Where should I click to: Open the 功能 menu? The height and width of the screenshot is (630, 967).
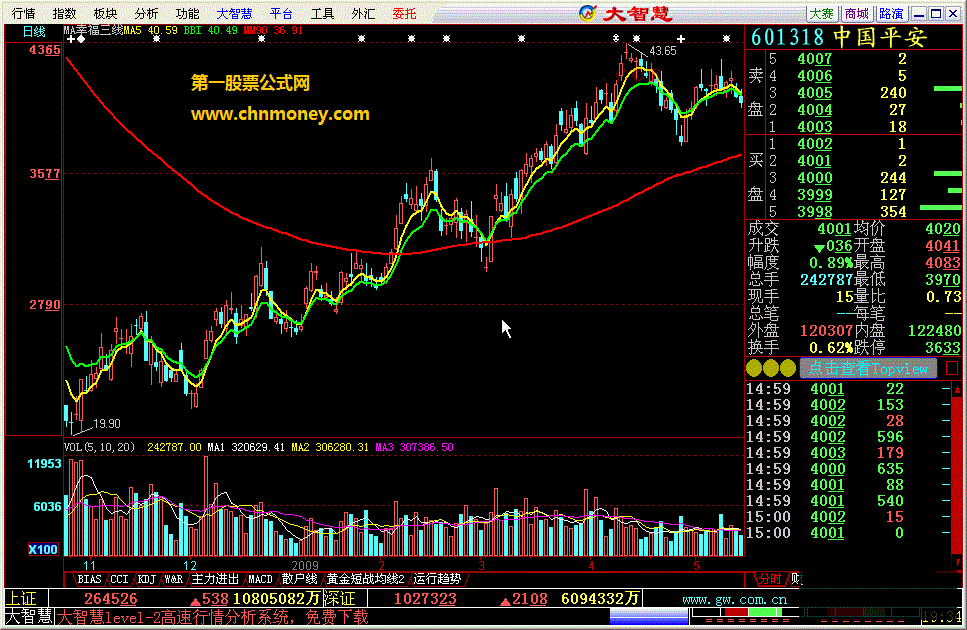[x=187, y=13]
